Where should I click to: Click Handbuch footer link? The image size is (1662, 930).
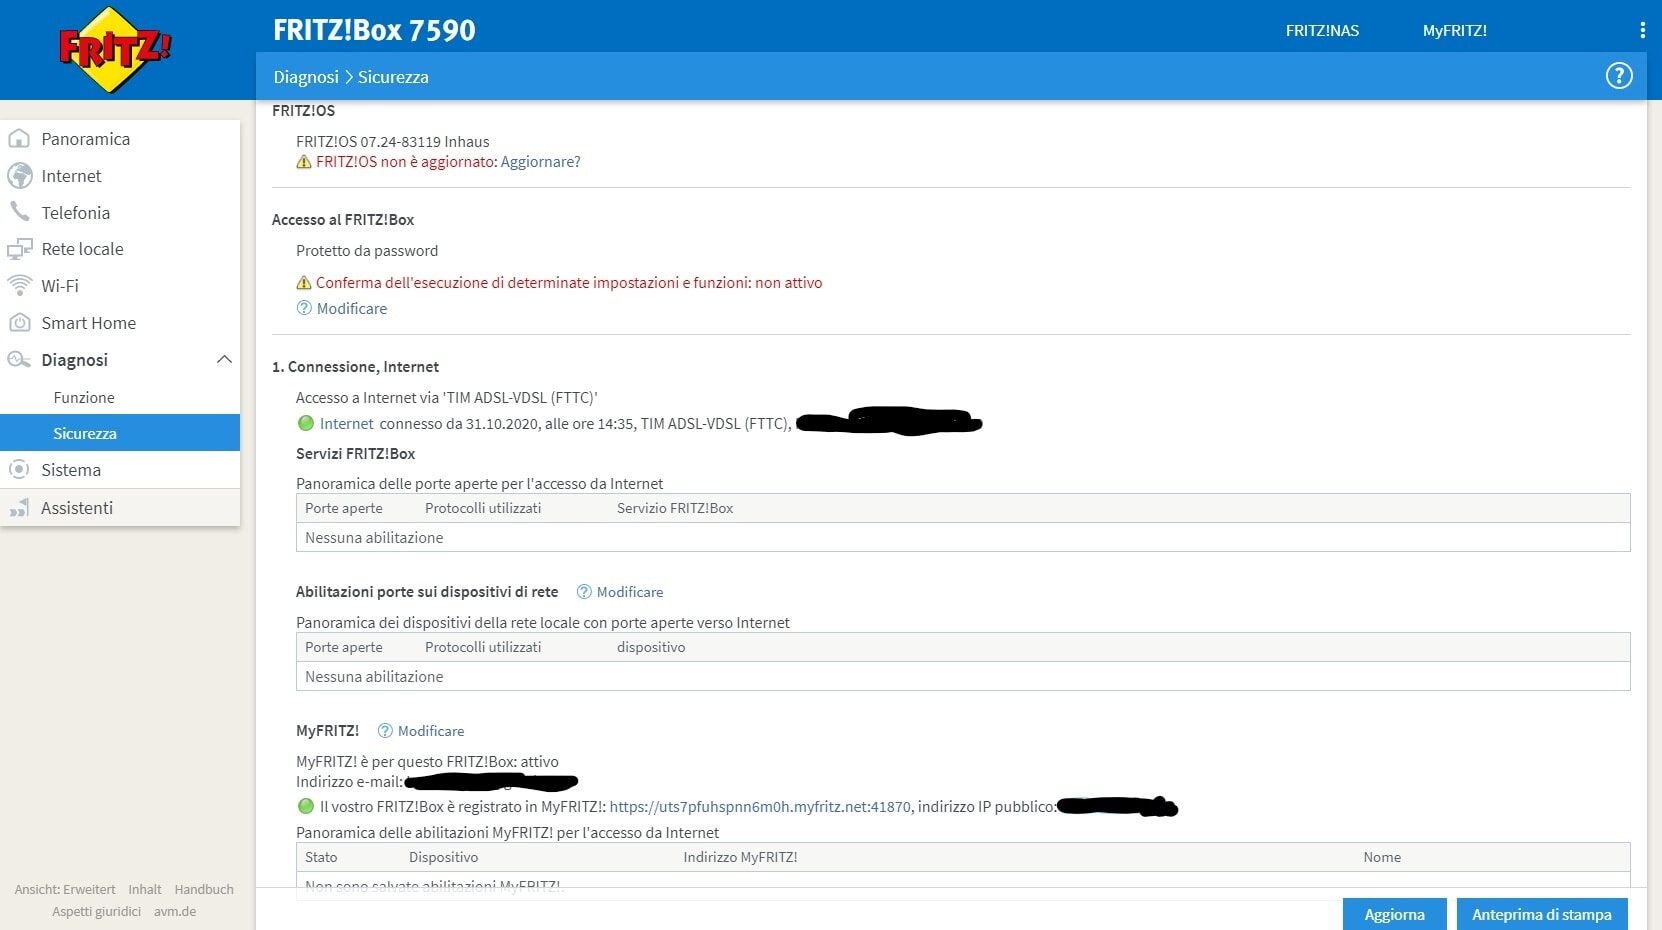pyautogui.click(x=204, y=889)
